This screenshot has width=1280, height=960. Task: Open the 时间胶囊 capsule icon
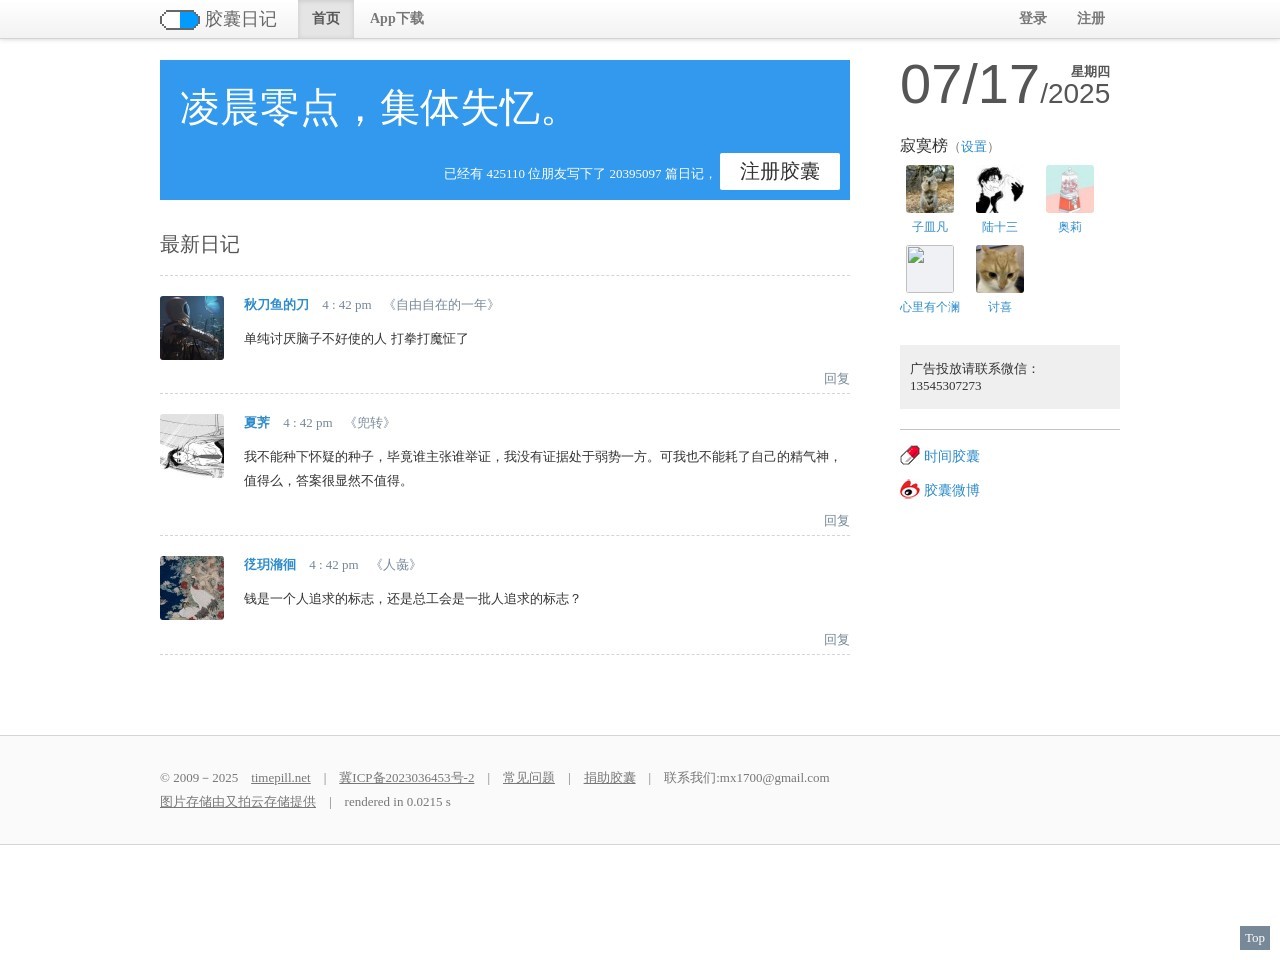point(909,455)
